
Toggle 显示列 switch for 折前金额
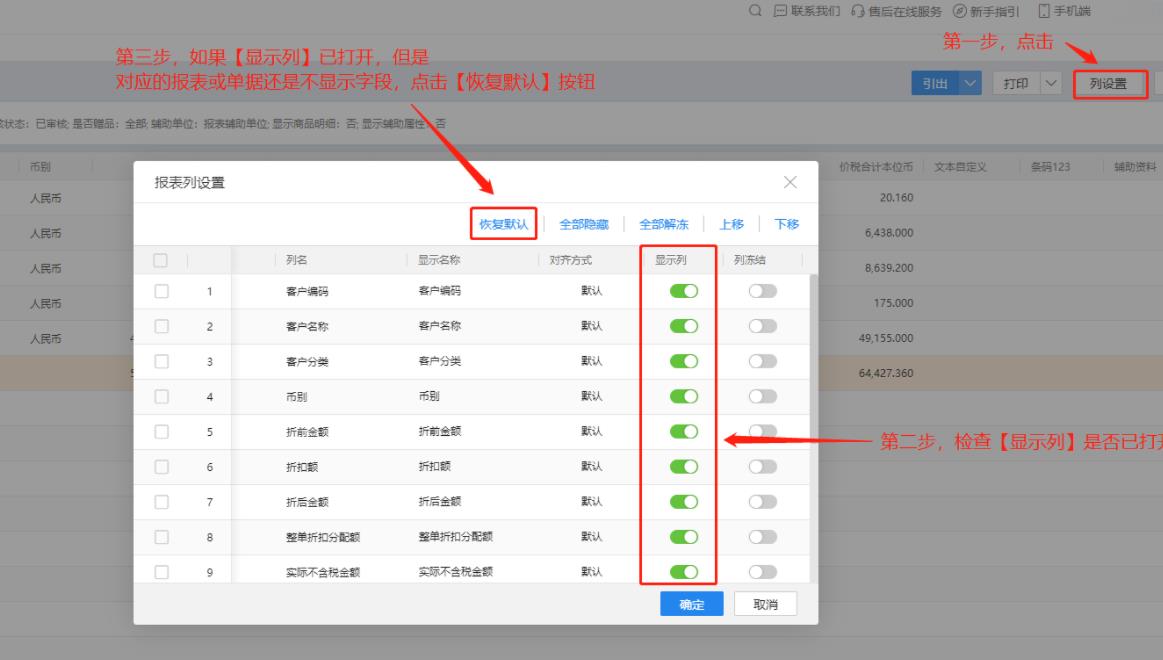[x=684, y=431]
